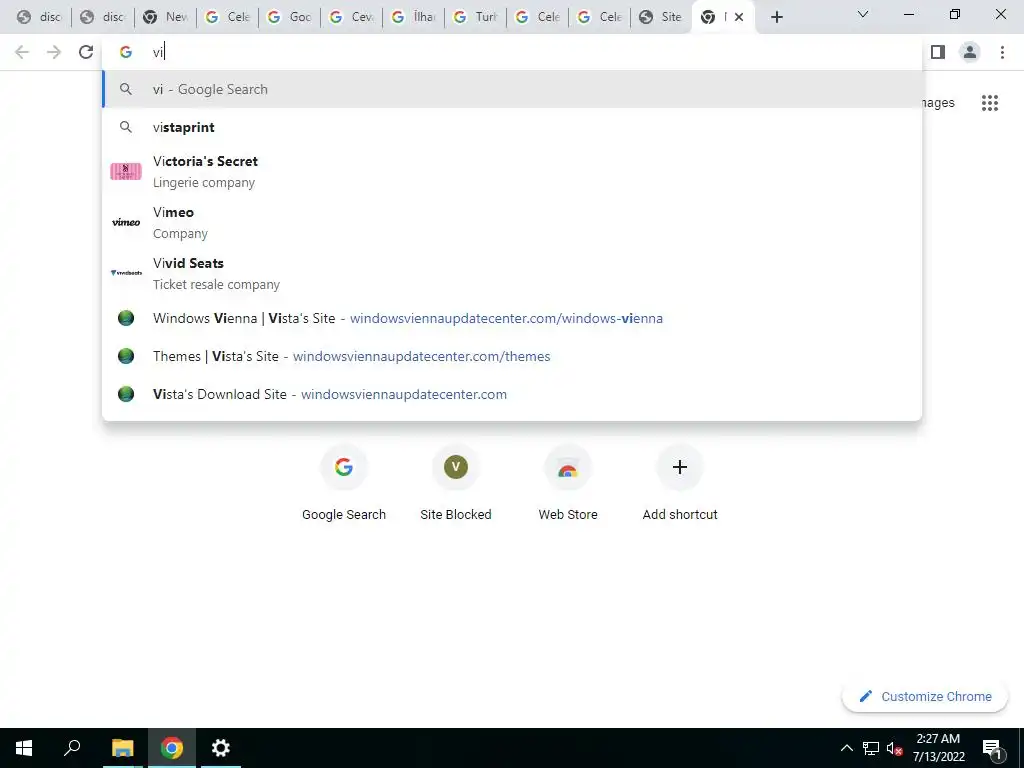This screenshot has width=1024, height=768.
Task: Open Themes Vista's Site suggestion
Action: pos(513,356)
